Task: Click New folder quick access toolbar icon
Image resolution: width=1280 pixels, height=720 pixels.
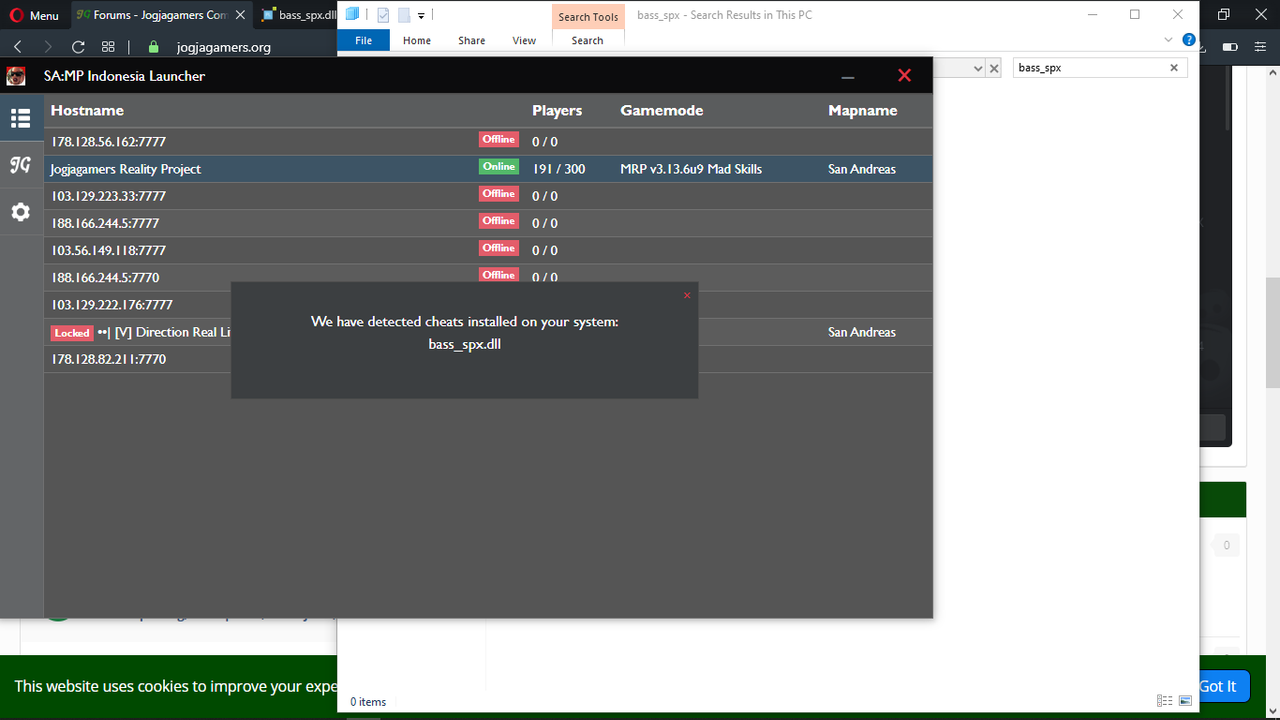Action: 404,15
